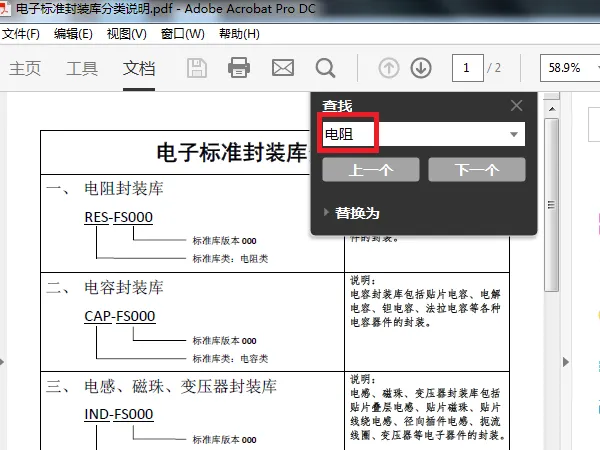
Task: Click the document title 电子标准封装库
Action: coord(232,152)
